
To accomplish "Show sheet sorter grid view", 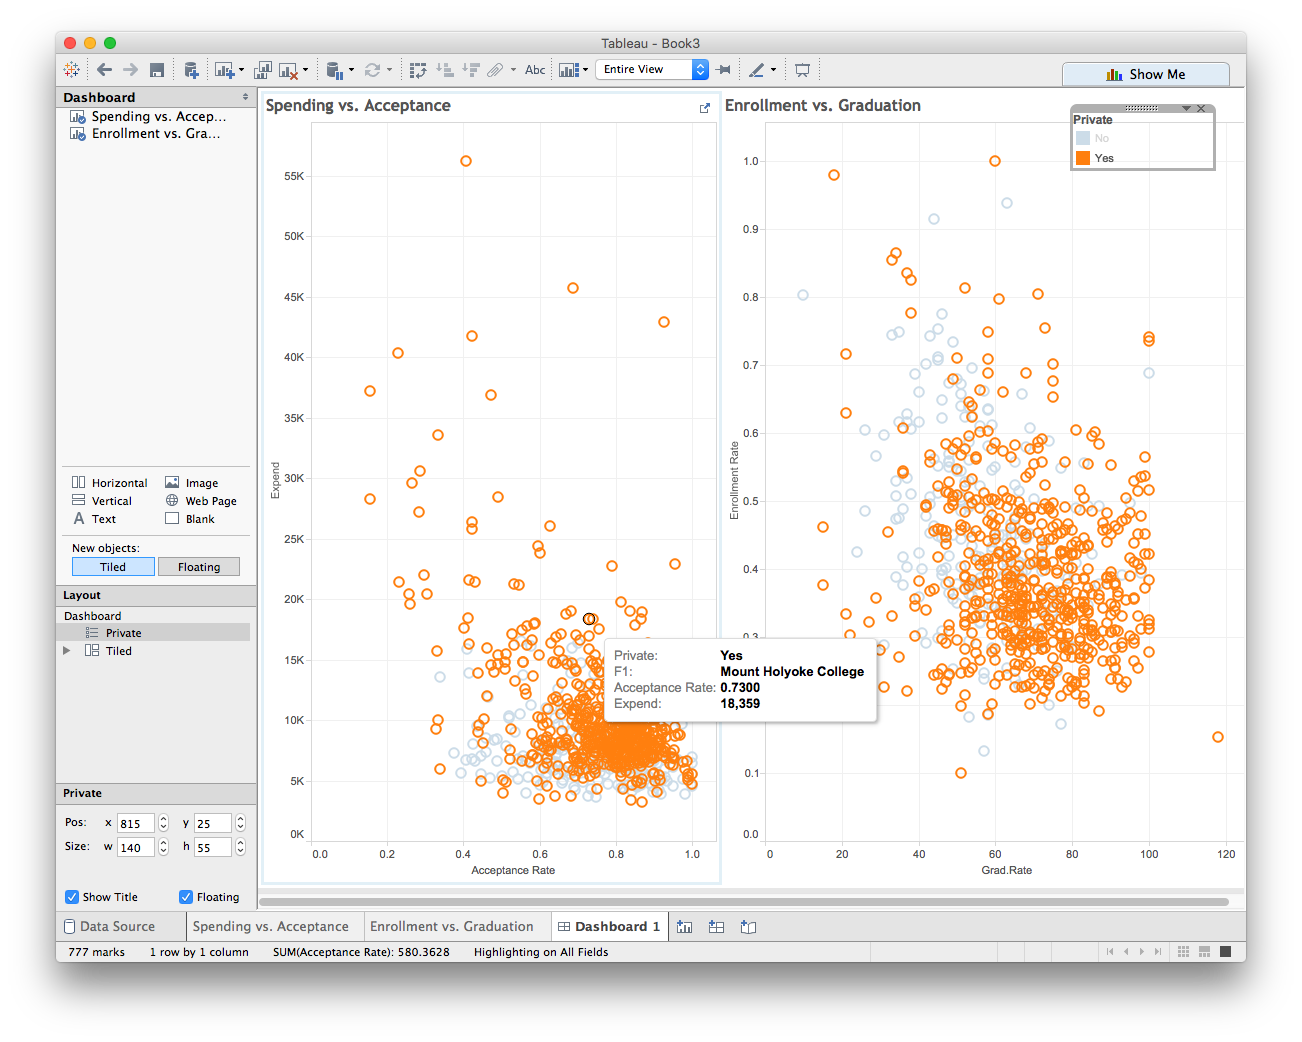I will 1184,952.
